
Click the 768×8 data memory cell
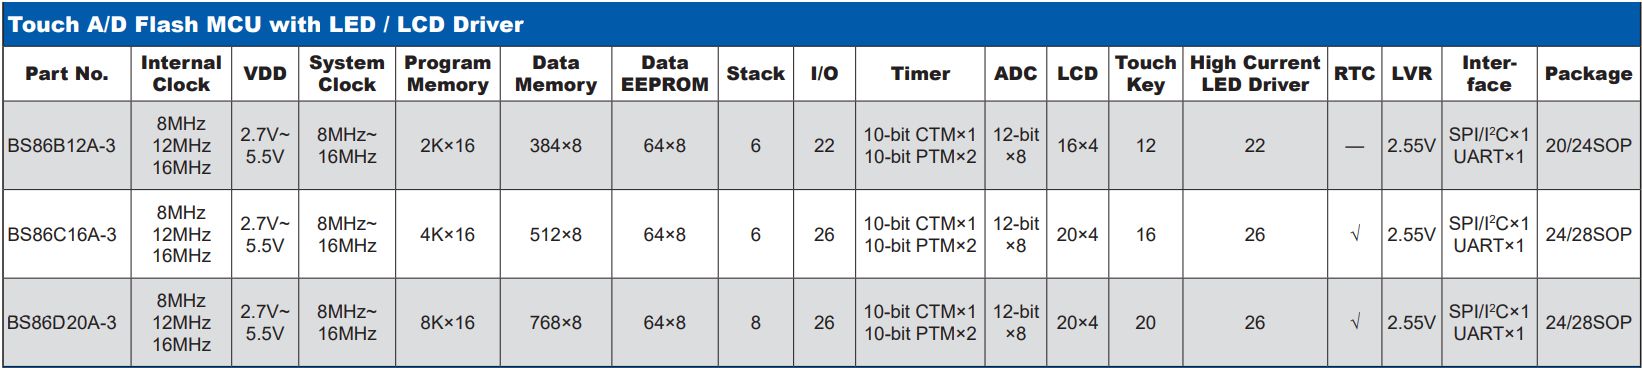pyautogui.click(x=555, y=323)
